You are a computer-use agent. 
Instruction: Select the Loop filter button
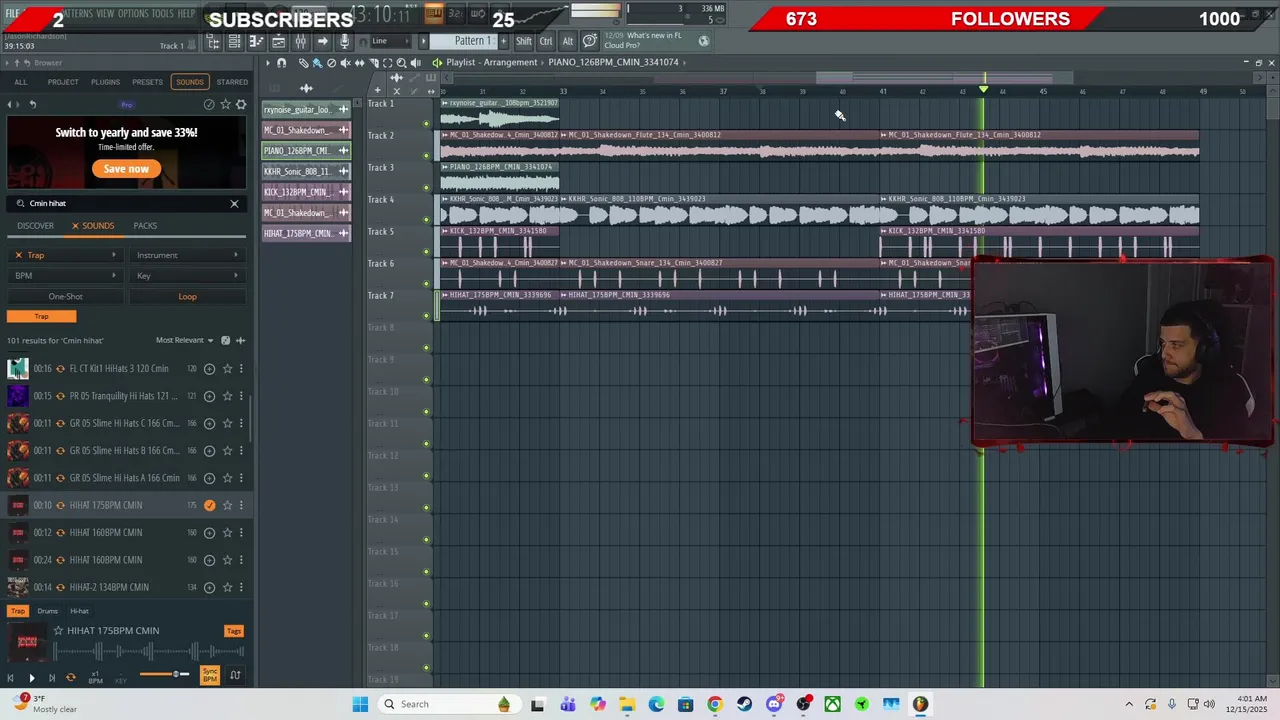187,297
